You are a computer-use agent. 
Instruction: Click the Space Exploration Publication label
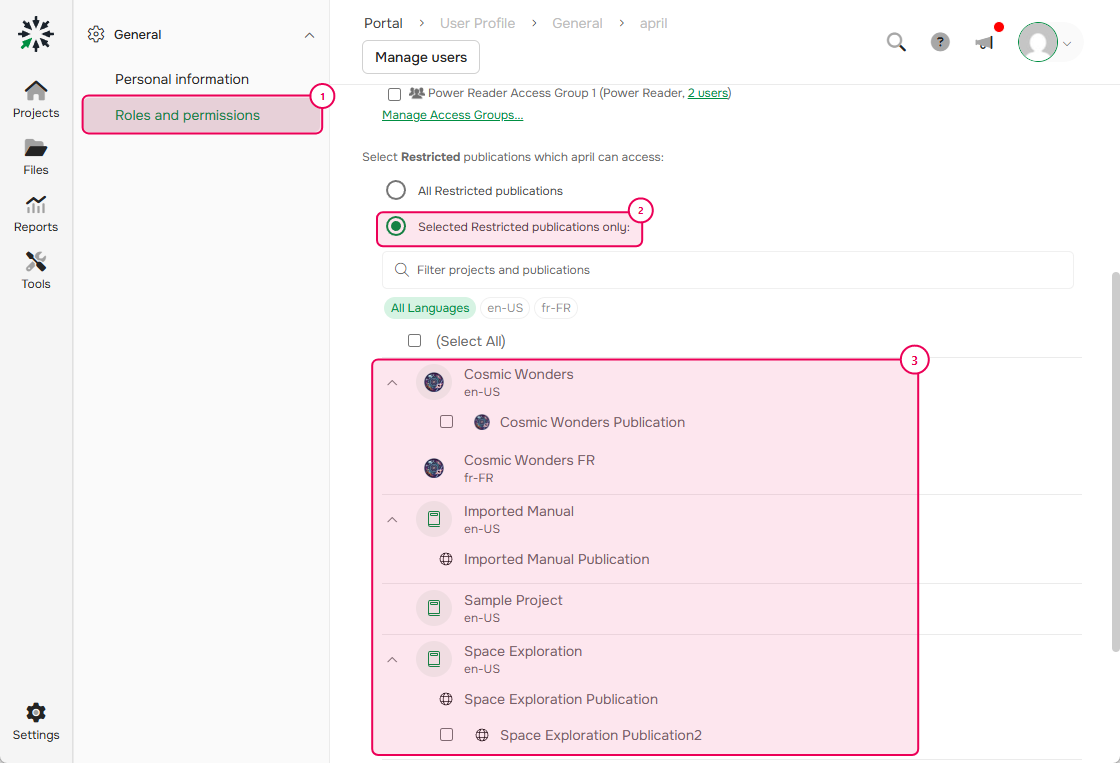[561, 699]
